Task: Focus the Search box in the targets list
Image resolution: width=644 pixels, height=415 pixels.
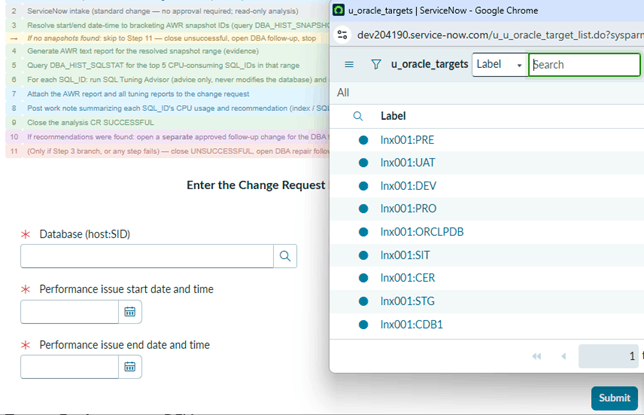Action: (x=584, y=65)
